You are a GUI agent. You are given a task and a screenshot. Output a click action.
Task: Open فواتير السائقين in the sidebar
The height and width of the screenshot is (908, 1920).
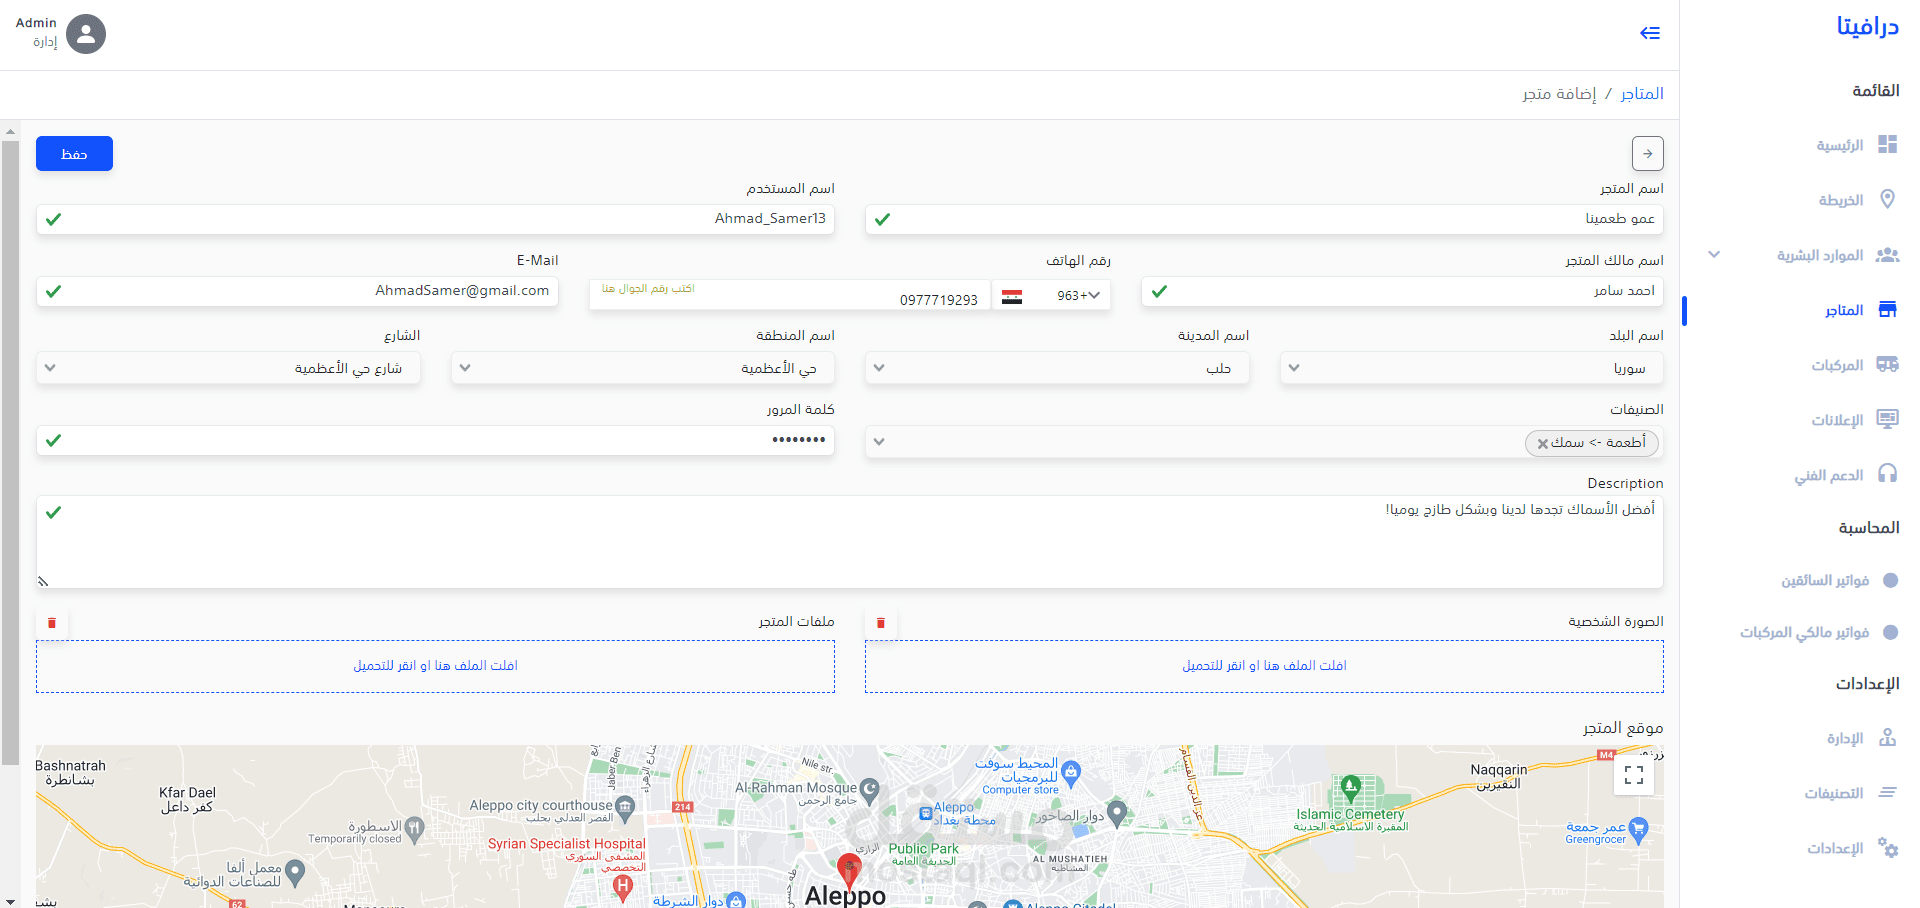coord(1825,581)
